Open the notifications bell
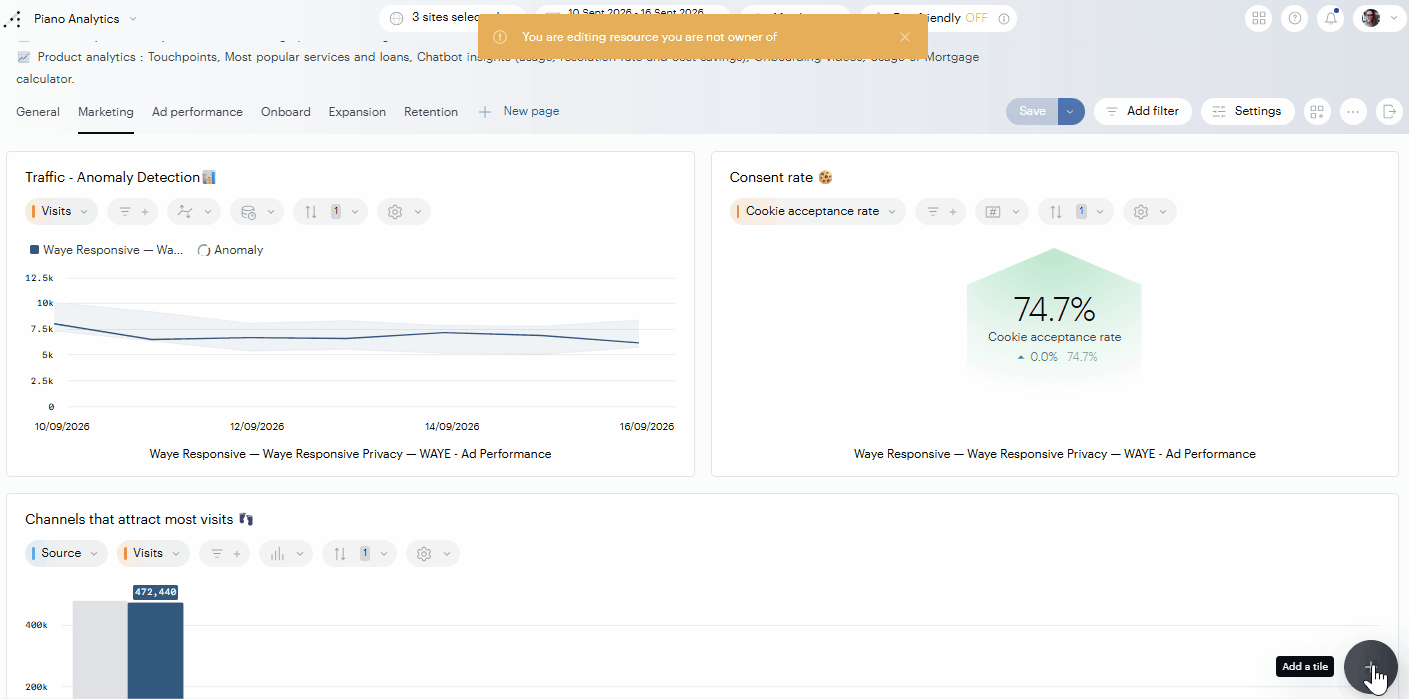 (x=1331, y=18)
